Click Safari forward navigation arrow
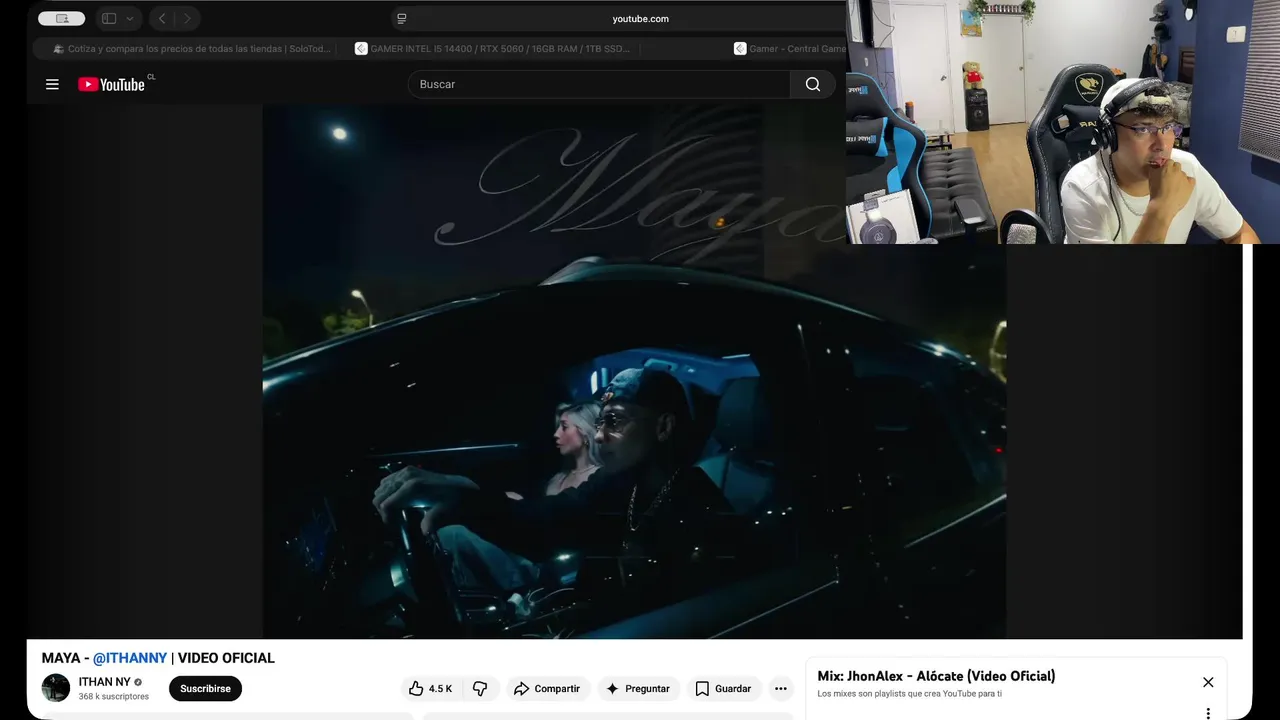1280x720 pixels. (x=187, y=18)
